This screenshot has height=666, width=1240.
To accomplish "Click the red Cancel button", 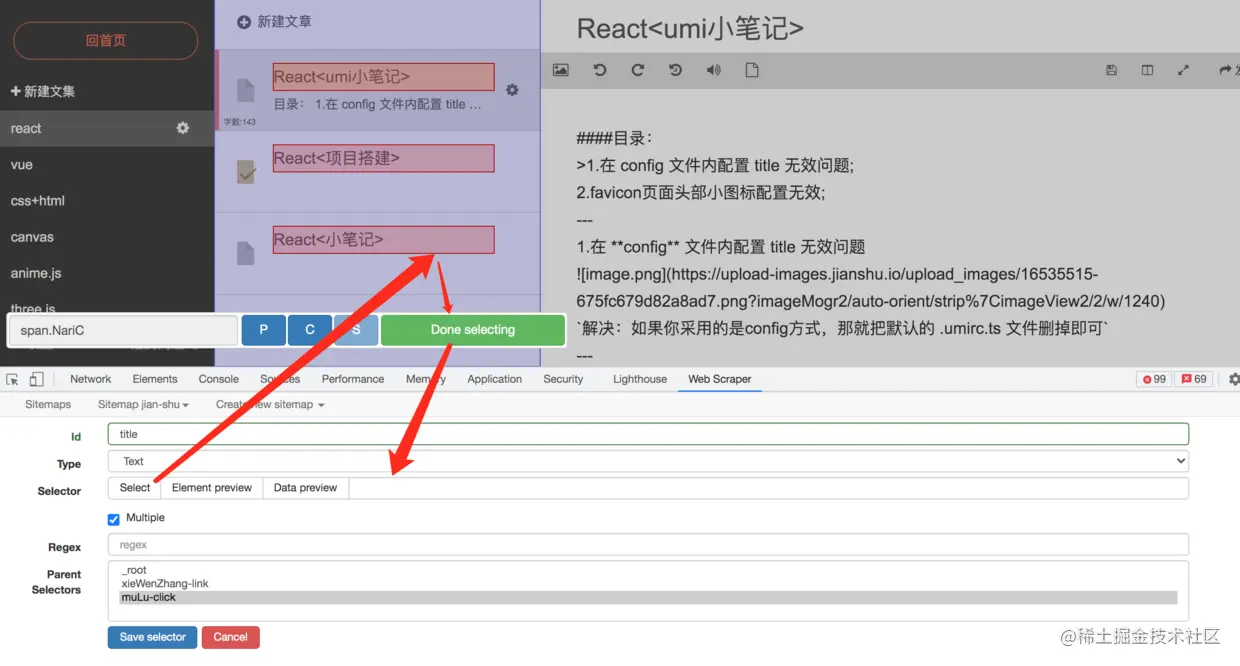I will point(231,637).
